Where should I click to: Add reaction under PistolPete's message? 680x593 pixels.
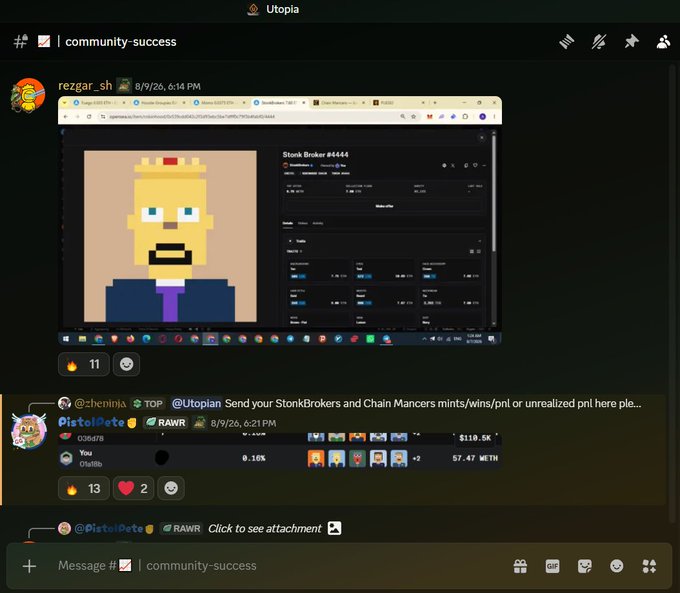coord(171,488)
